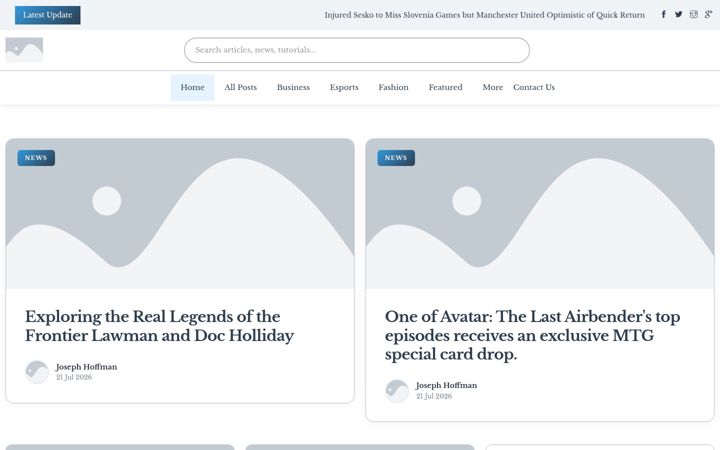
Task: Click NEWS badge on Avatar card
Action: [x=396, y=158]
